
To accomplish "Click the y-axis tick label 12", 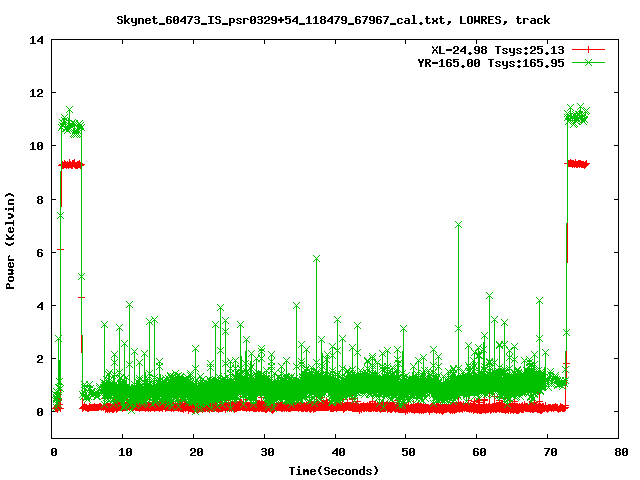I will tap(36, 93).
